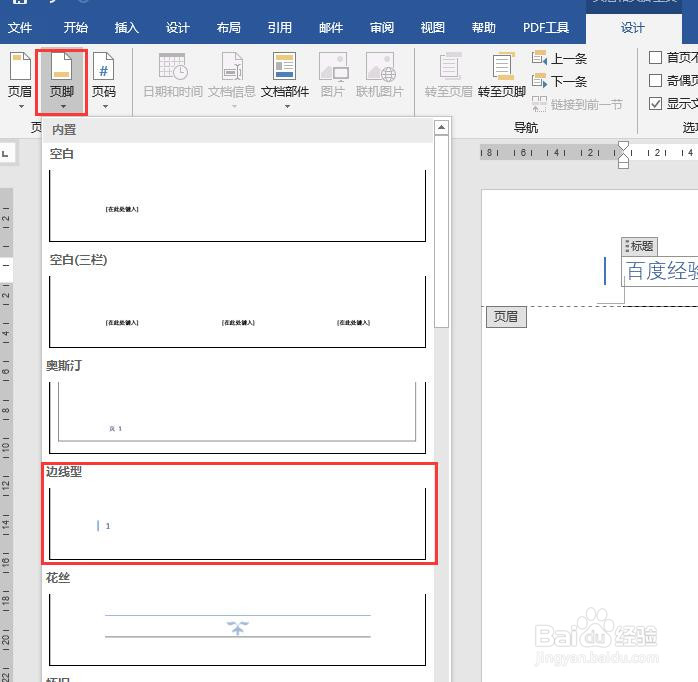Click the 页眉 label tag in document
The height and width of the screenshot is (682, 698).
click(x=506, y=317)
